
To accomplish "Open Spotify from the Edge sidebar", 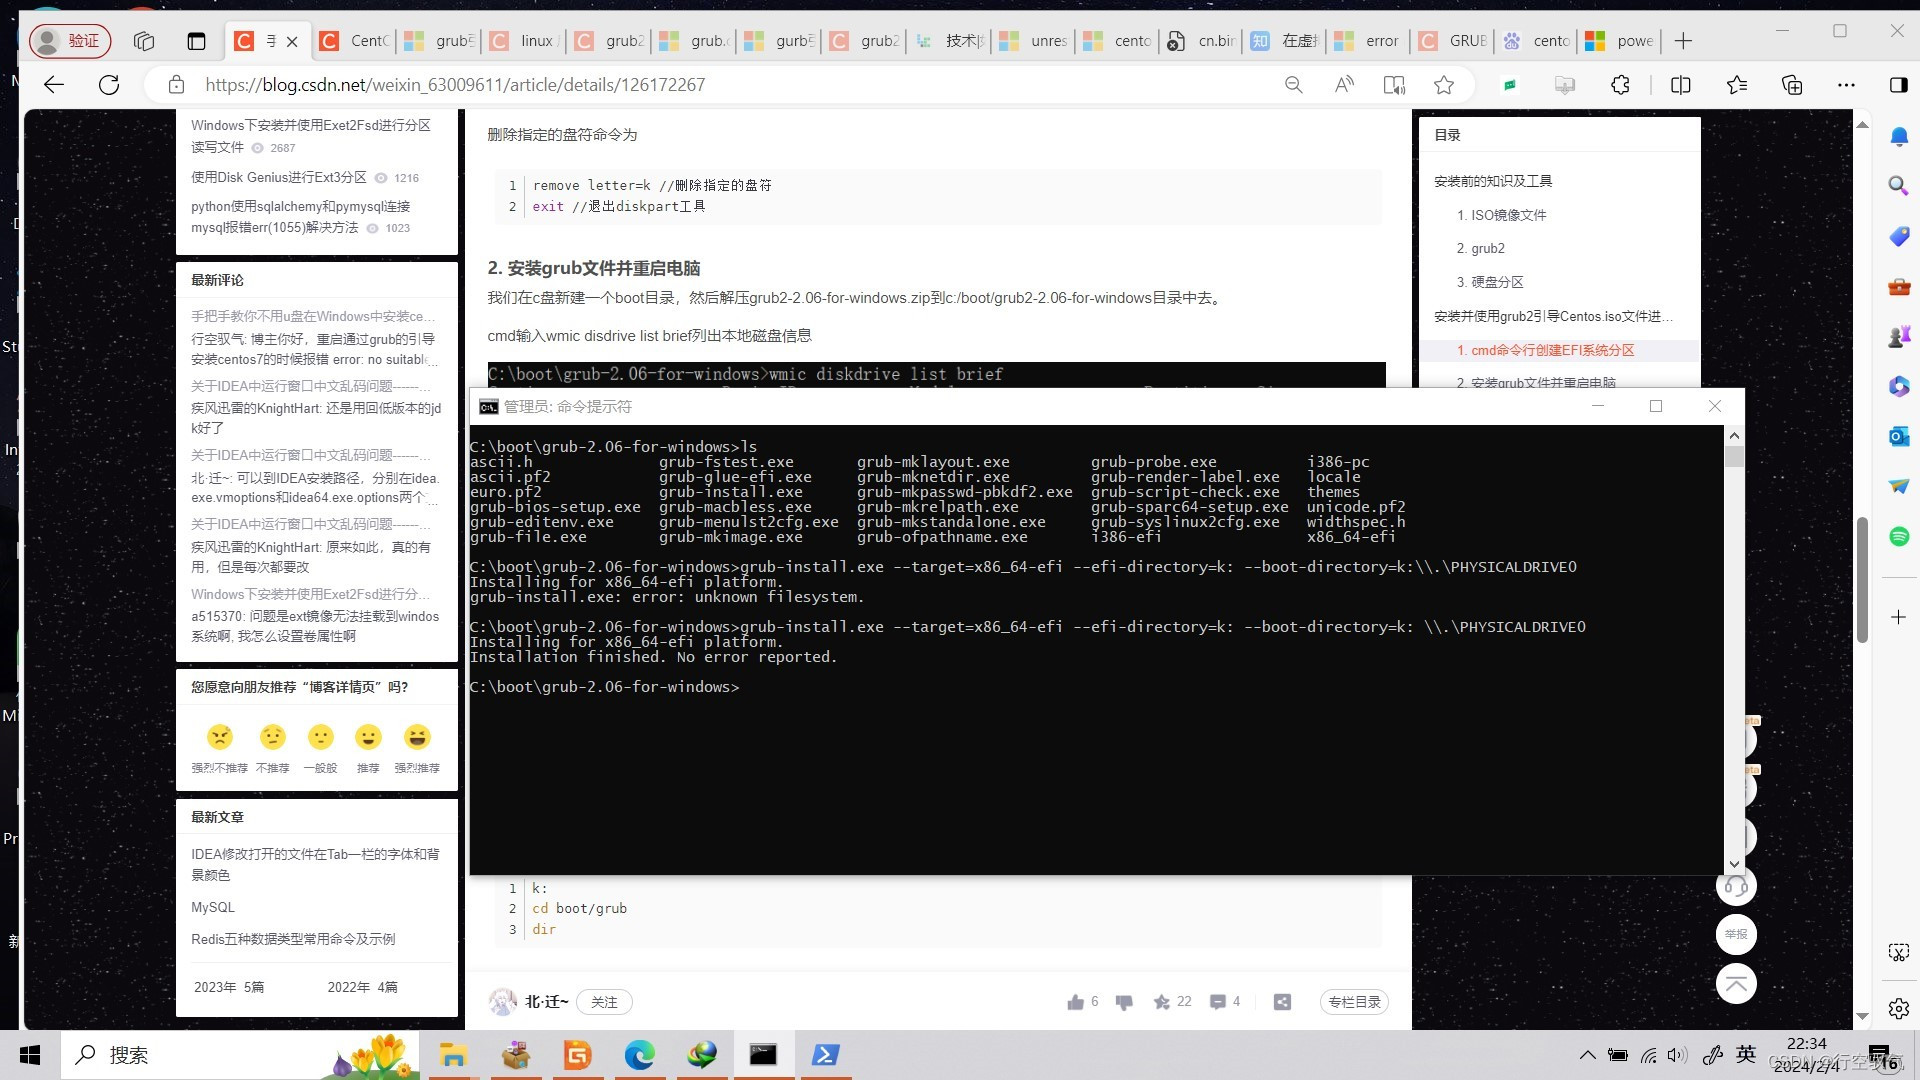I will point(1899,537).
